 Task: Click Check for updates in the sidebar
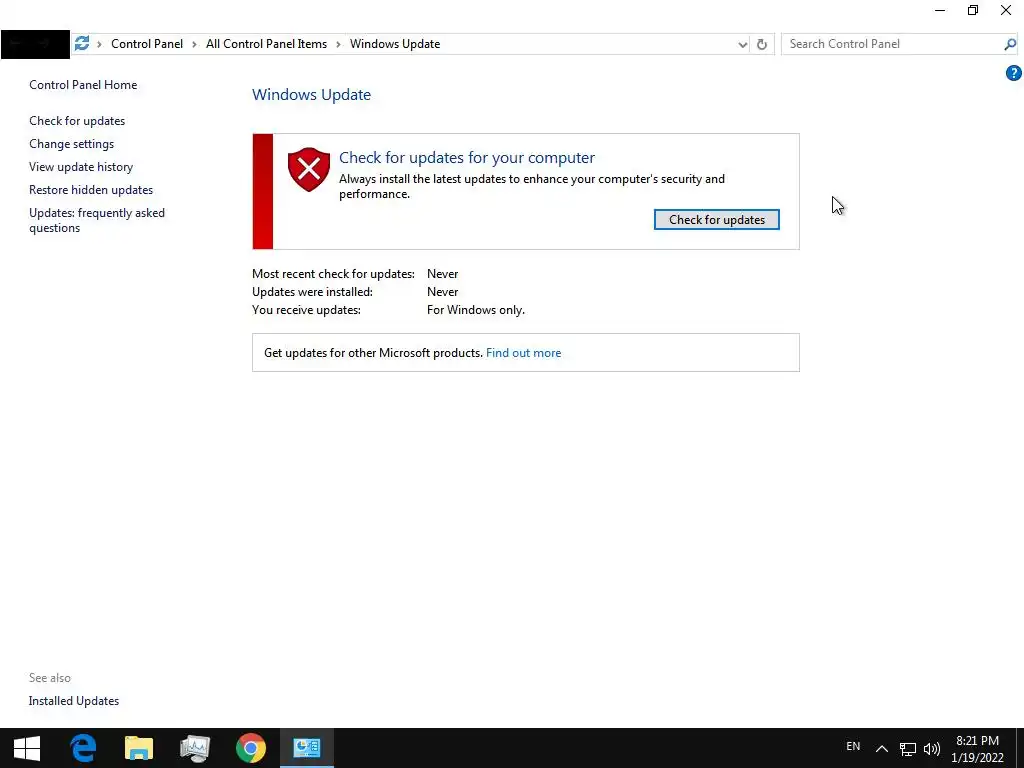click(x=77, y=121)
